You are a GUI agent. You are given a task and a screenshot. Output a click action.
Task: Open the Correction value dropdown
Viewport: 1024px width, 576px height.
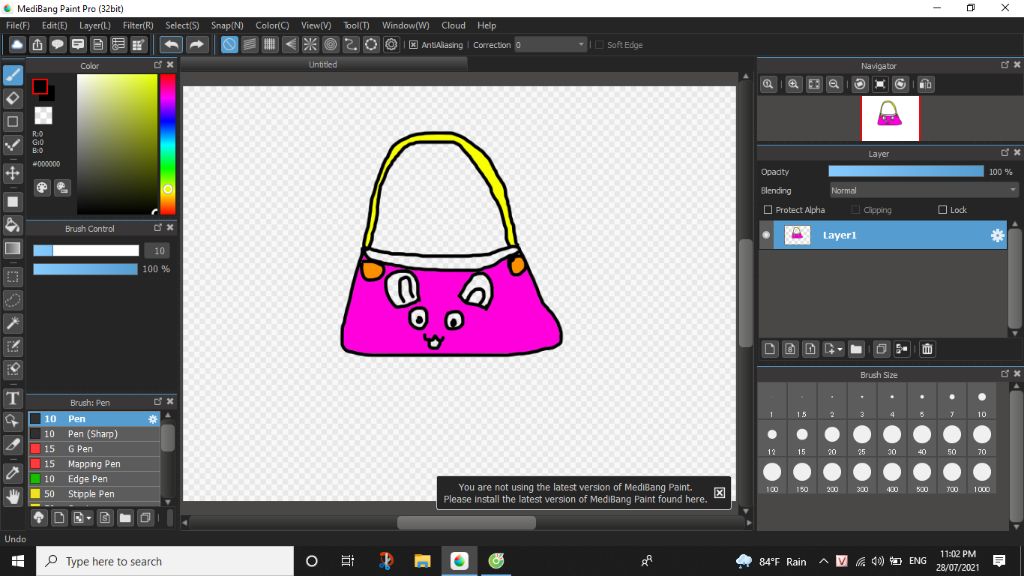click(550, 45)
